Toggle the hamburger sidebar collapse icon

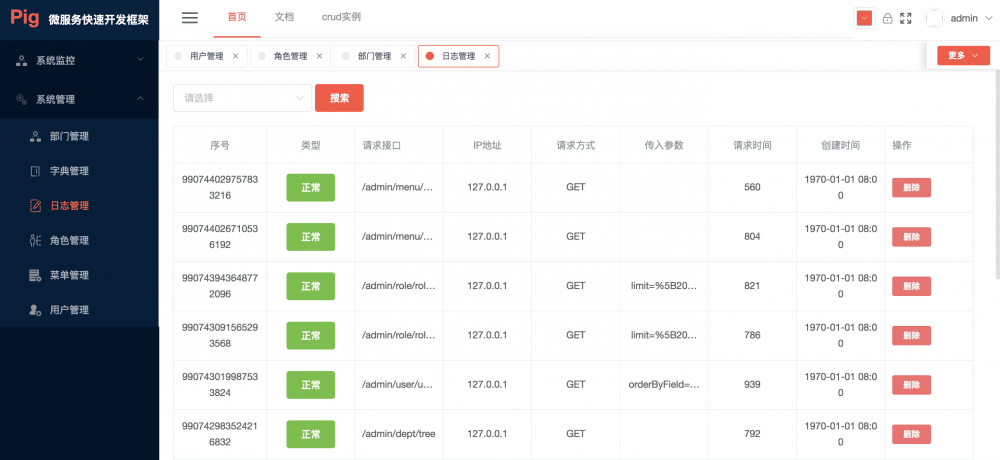[189, 18]
